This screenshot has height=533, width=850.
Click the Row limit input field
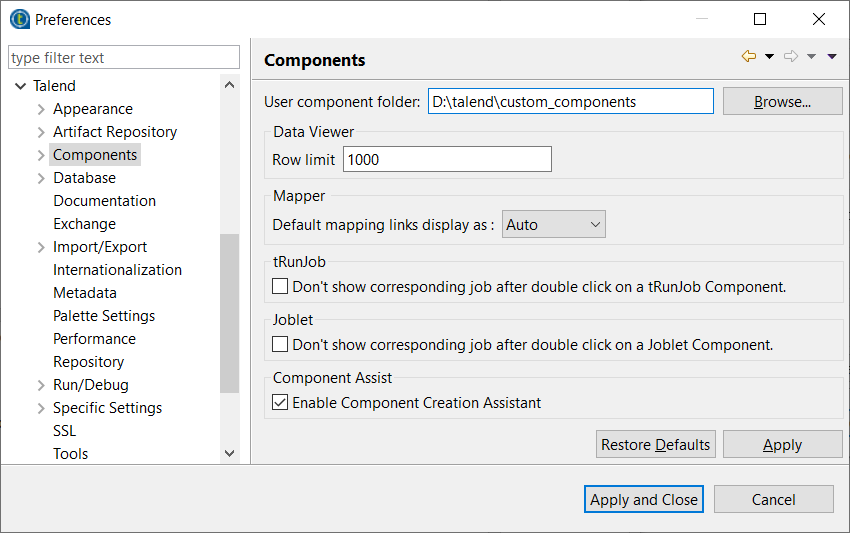pos(447,159)
